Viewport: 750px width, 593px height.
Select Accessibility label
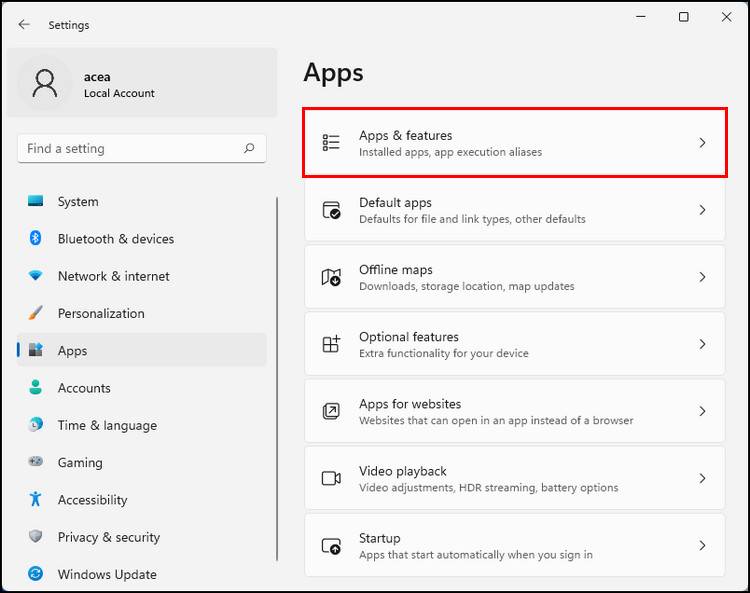tap(92, 500)
